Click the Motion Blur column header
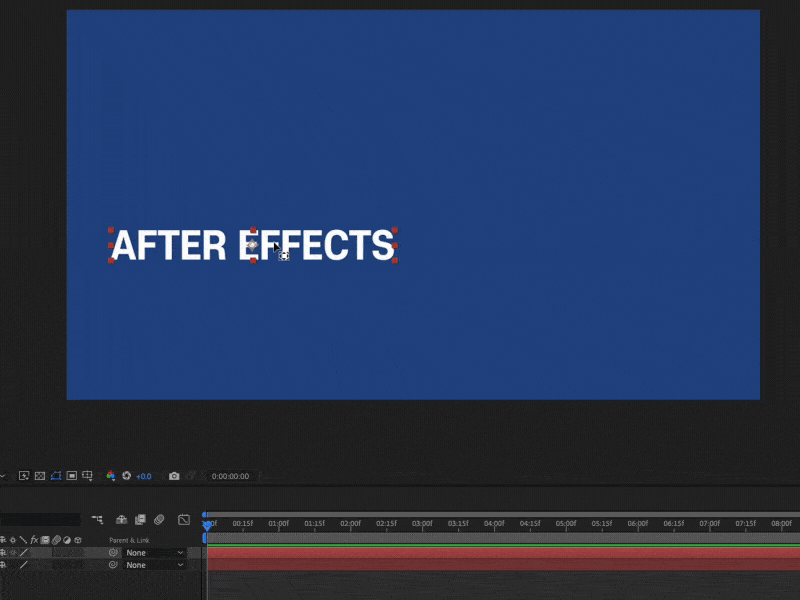Screen dimensions: 800x600 click(56, 539)
